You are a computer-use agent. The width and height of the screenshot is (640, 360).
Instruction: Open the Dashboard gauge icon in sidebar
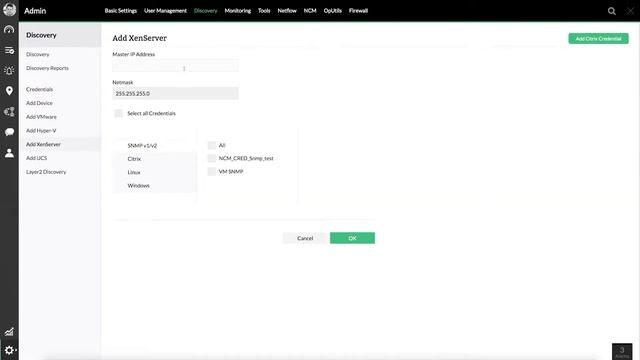(9, 30)
